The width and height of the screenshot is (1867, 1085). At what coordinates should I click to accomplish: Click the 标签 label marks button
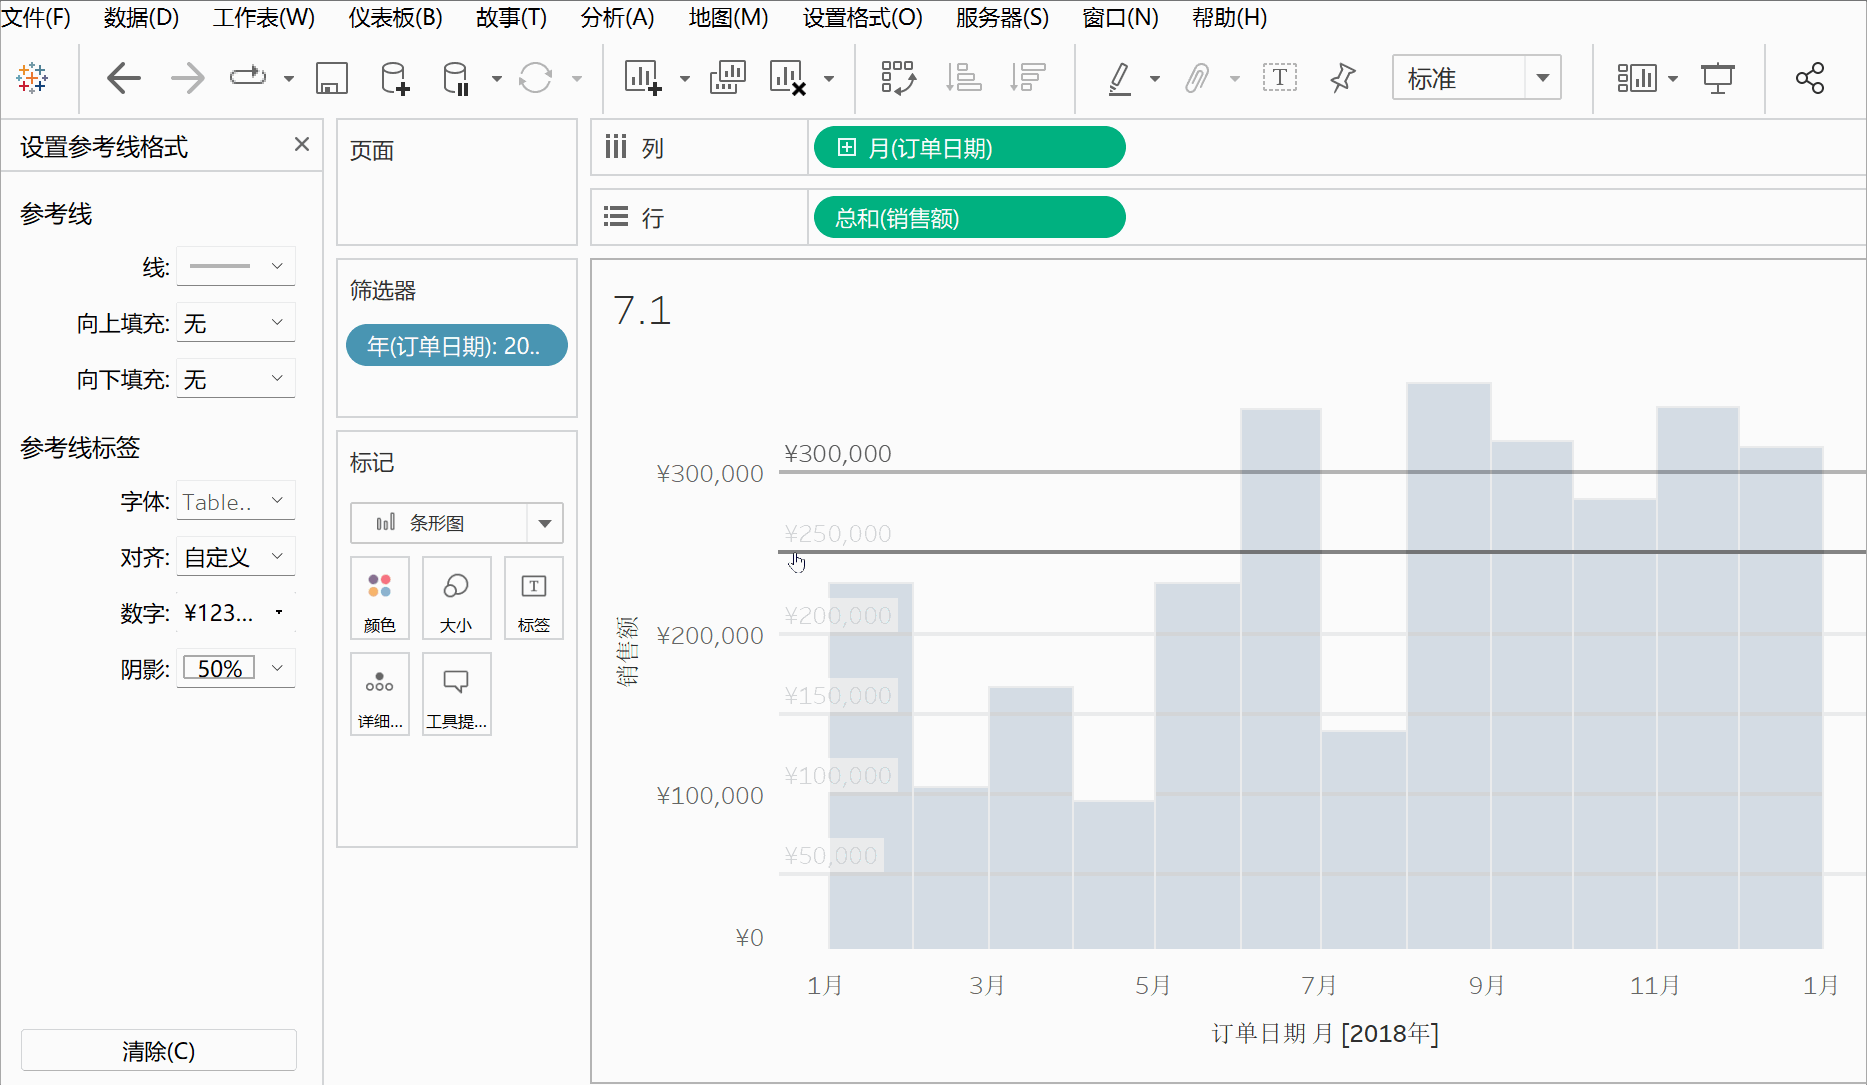(x=534, y=598)
